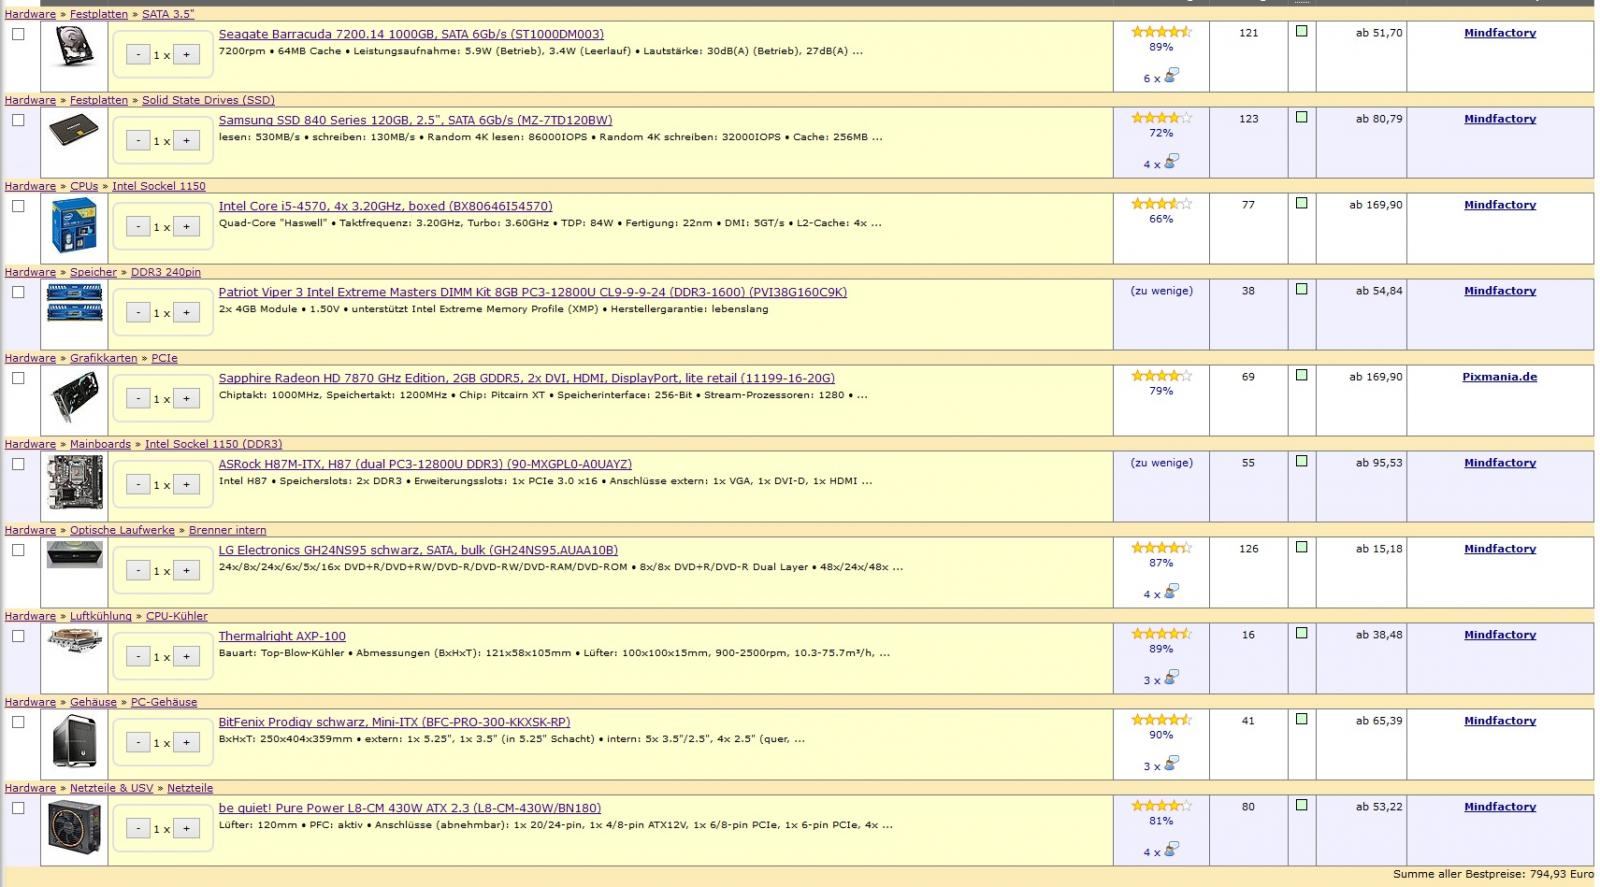Increase LG GH24NS95 quantity with plus
The height and width of the screenshot is (887, 1600).
pyautogui.click(x=186, y=571)
